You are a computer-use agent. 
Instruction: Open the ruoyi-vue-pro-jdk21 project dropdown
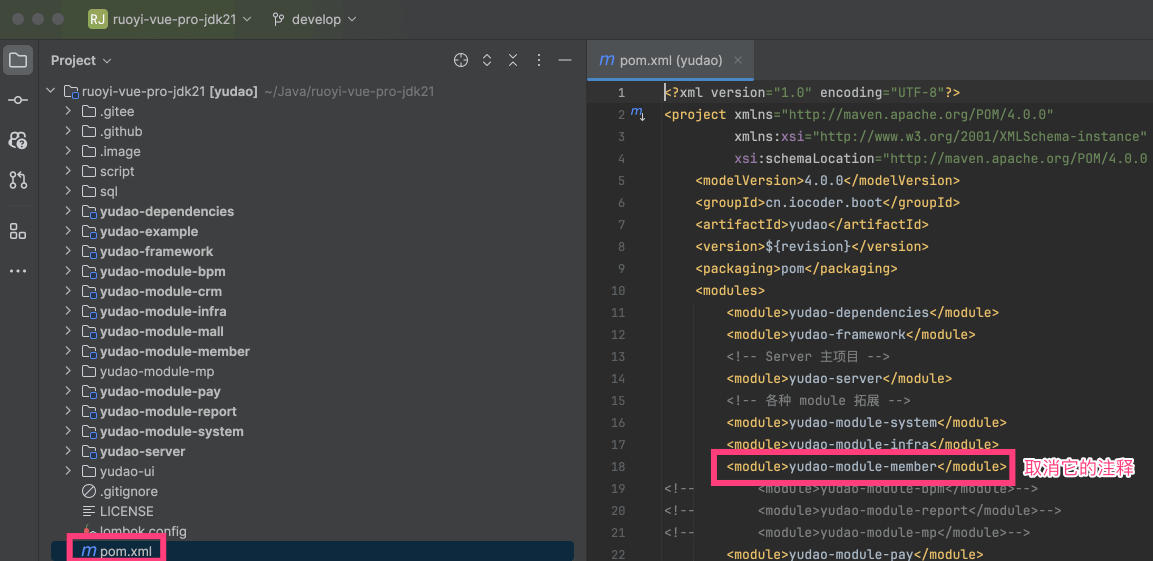coord(170,19)
